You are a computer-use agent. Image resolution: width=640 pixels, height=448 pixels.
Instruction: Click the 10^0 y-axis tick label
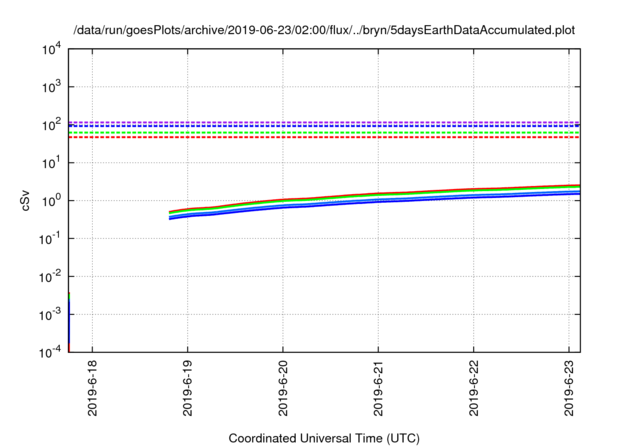[x=51, y=201]
